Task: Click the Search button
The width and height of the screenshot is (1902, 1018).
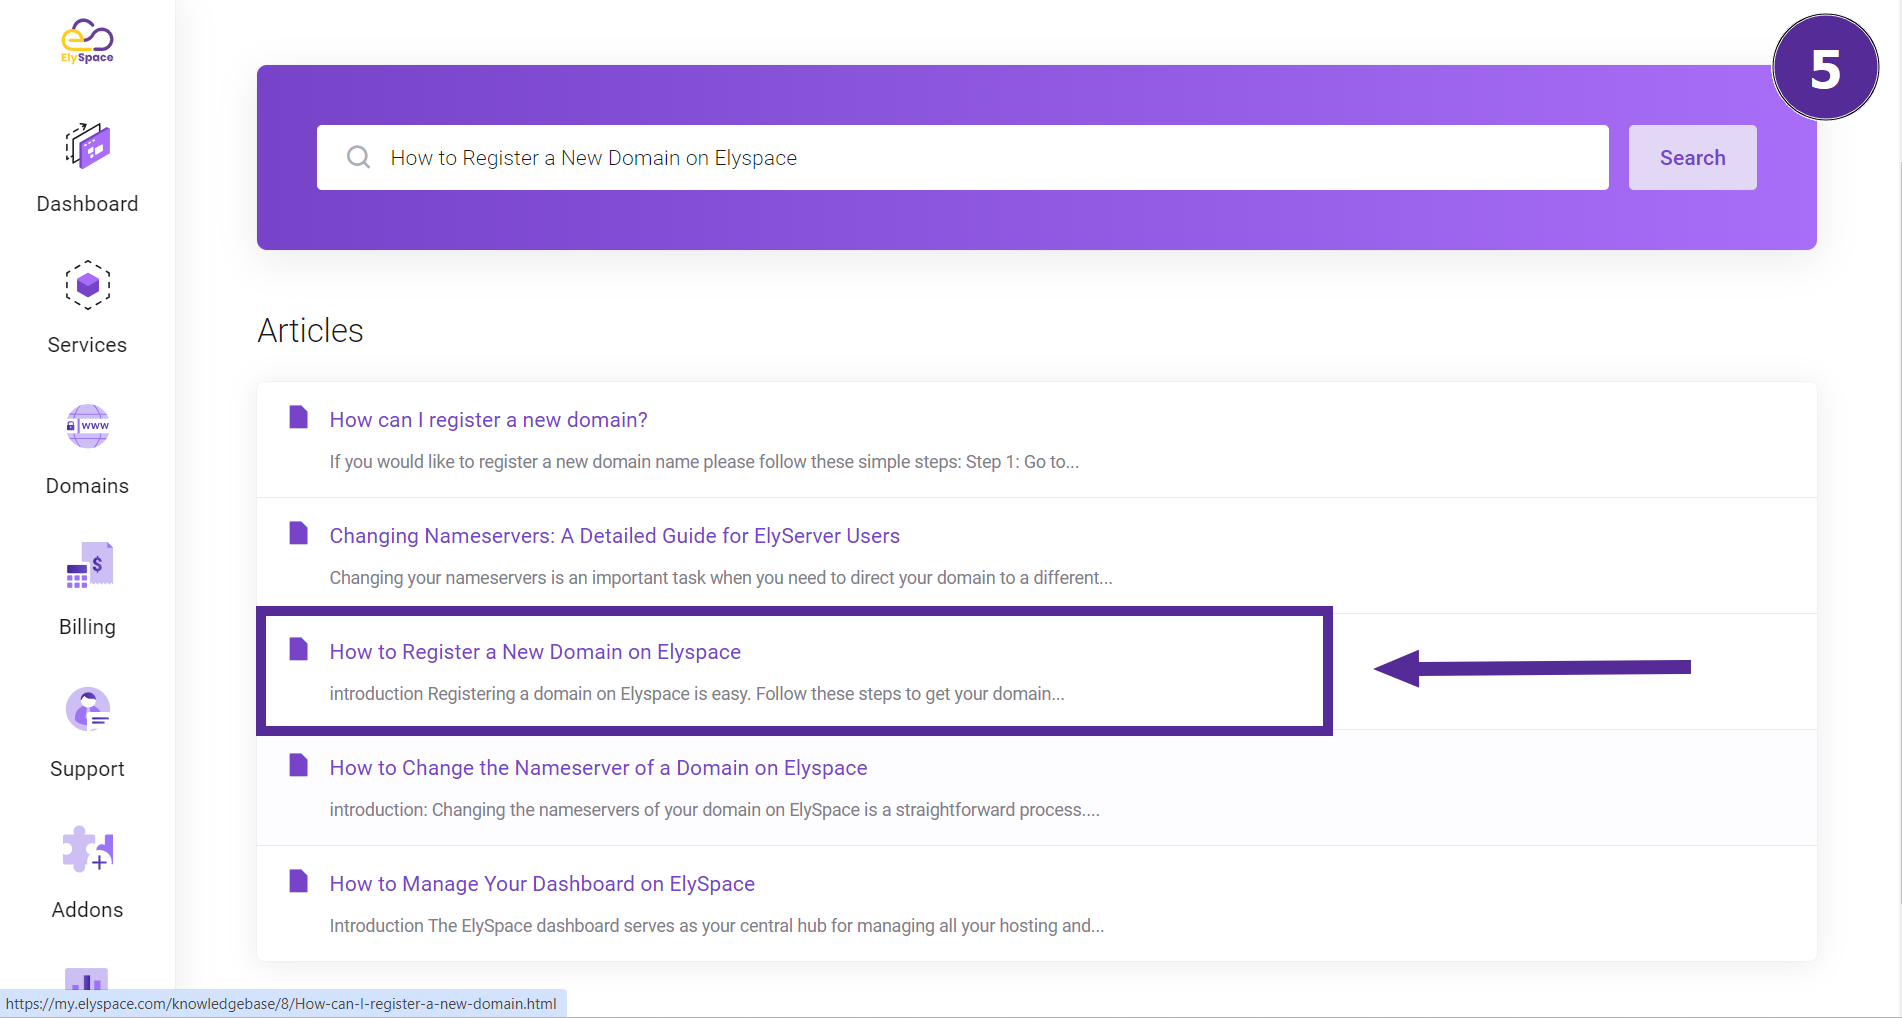Action: (x=1692, y=157)
